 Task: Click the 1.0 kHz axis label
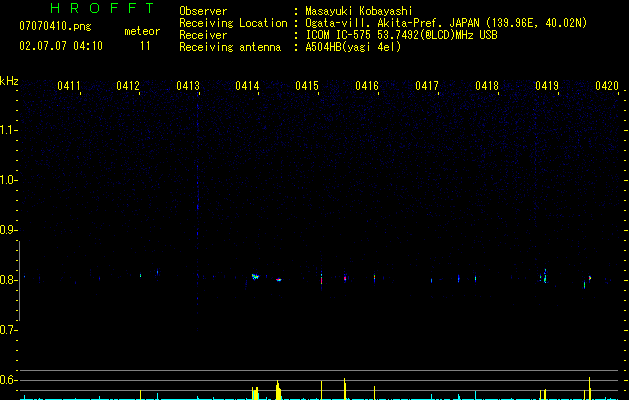click(8, 180)
